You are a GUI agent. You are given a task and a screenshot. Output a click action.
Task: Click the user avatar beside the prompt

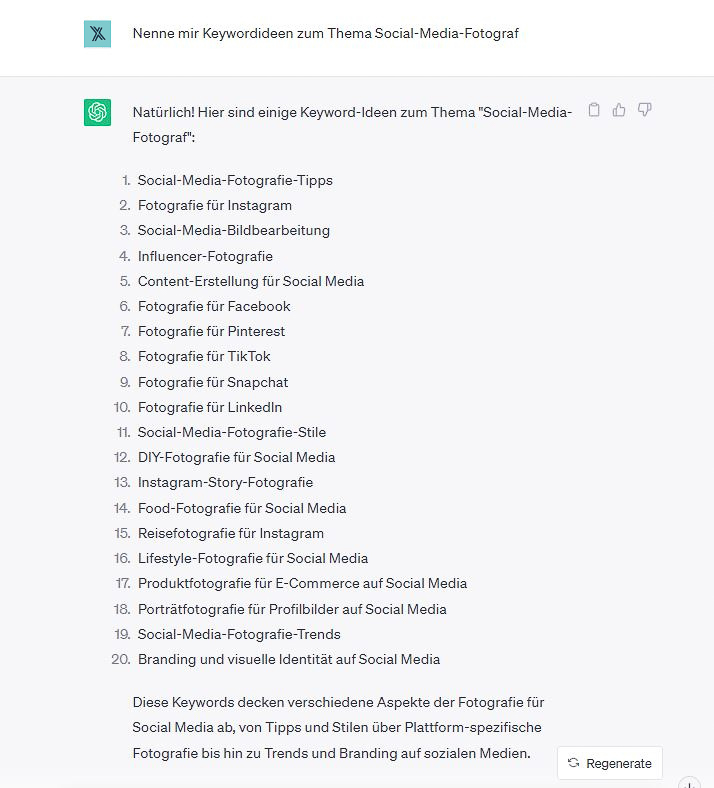coord(97,34)
